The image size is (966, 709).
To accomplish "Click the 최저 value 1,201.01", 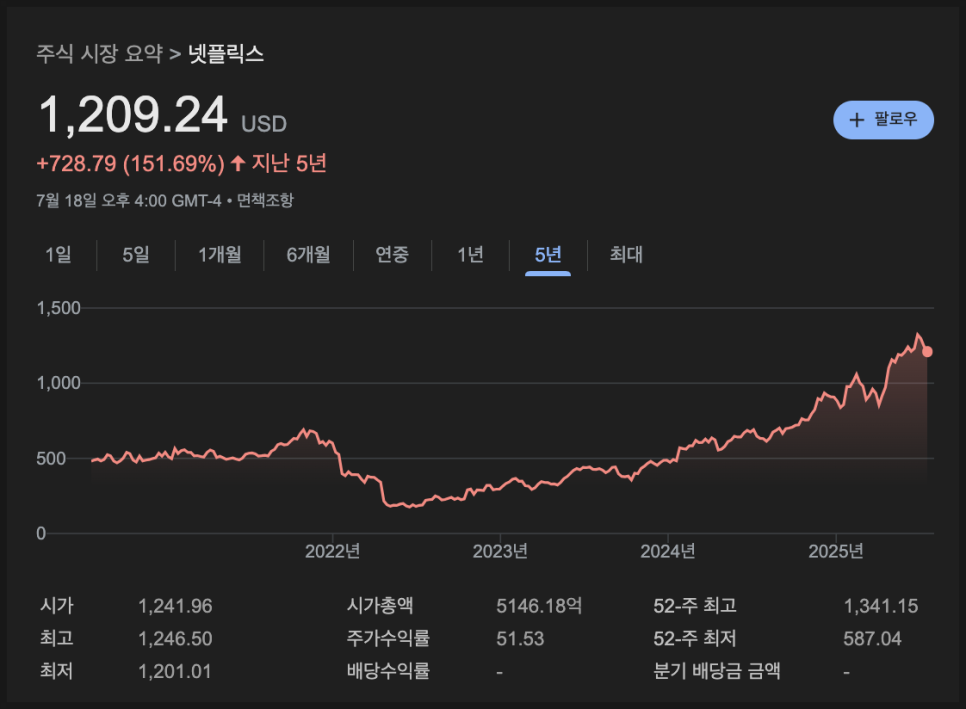I will (174, 671).
